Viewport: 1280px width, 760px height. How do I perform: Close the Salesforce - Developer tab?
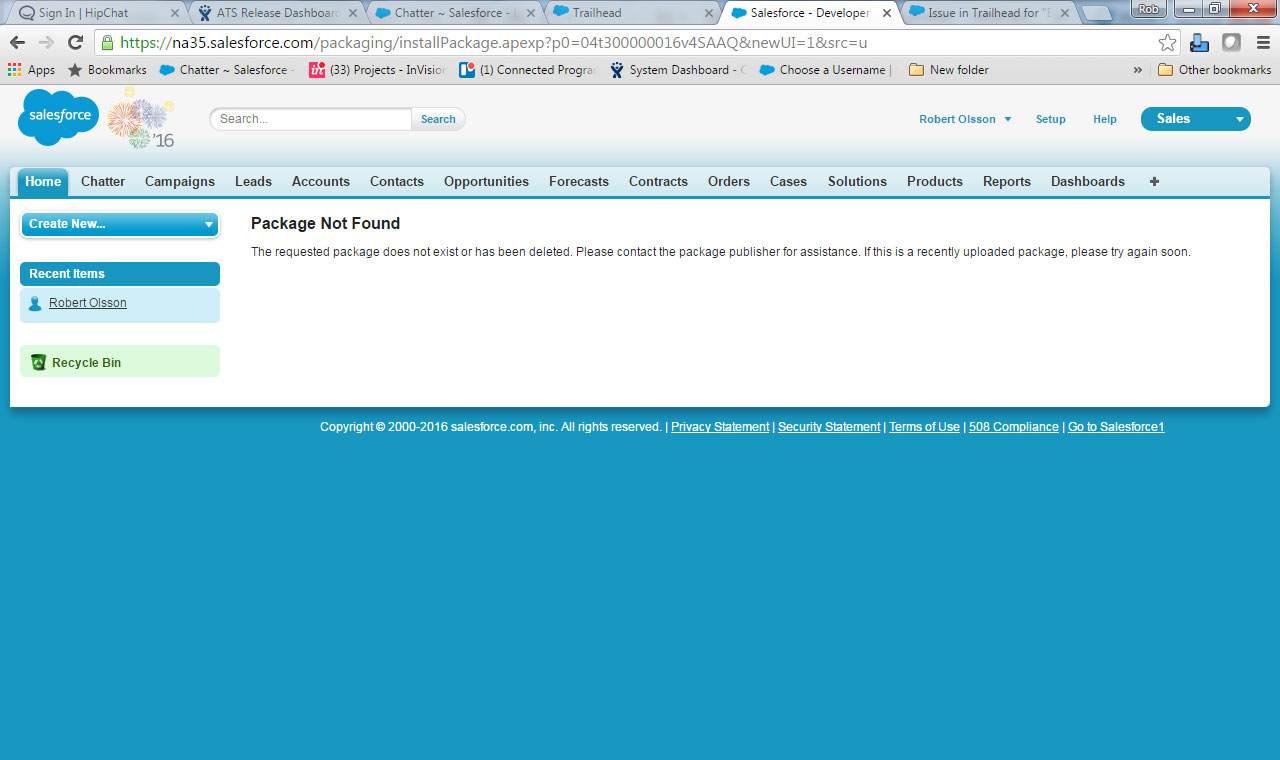[x=886, y=13]
